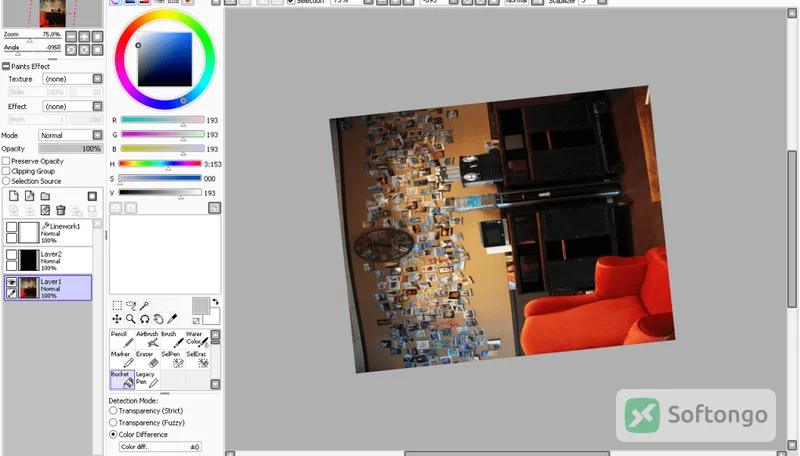
Task: Open the Texture dropdown
Action: click(x=97, y=79)
